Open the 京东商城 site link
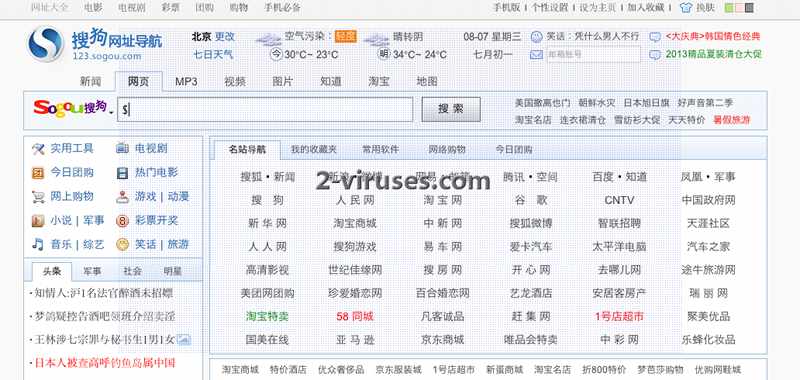 pos(442,340)
